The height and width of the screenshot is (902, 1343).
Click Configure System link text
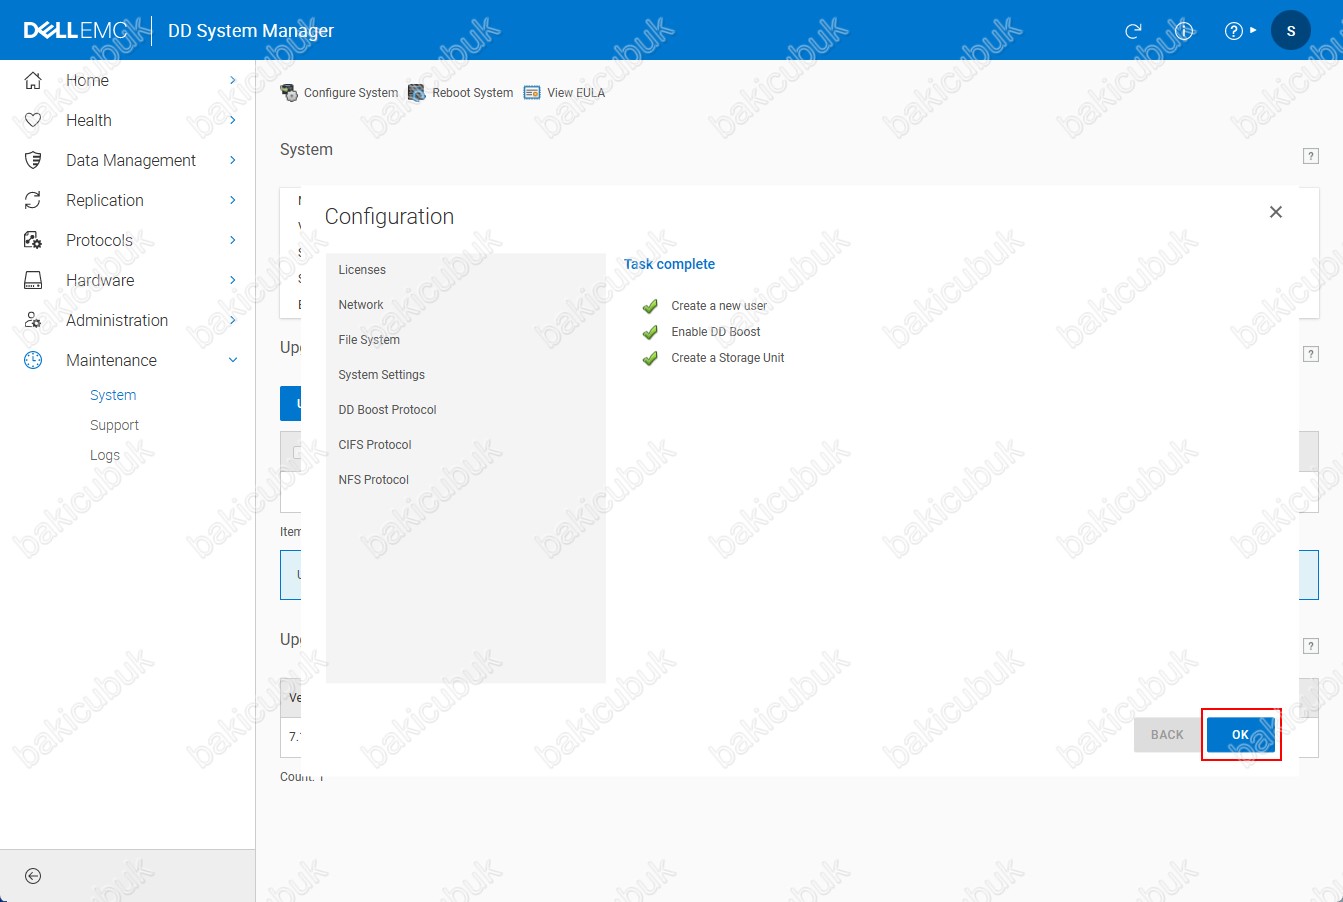(x=351, y=93)
